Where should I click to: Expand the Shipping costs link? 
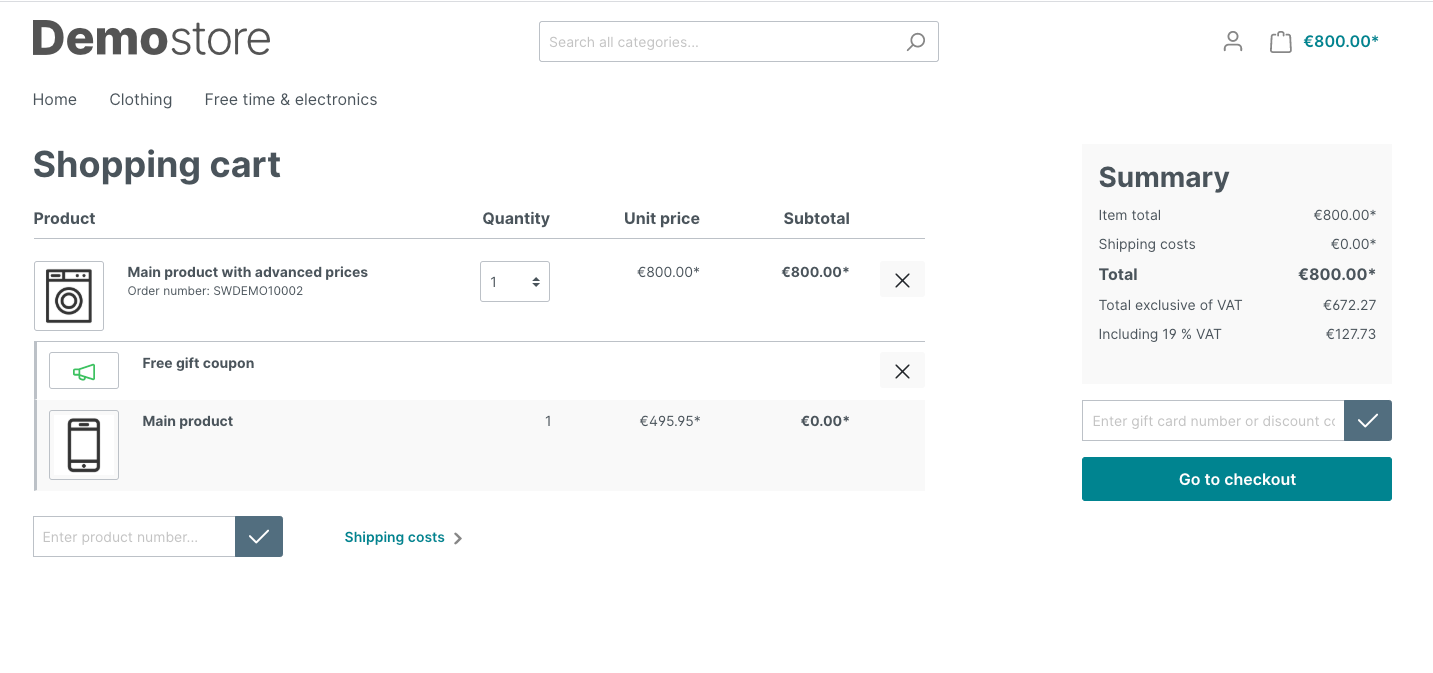(403, 538)
